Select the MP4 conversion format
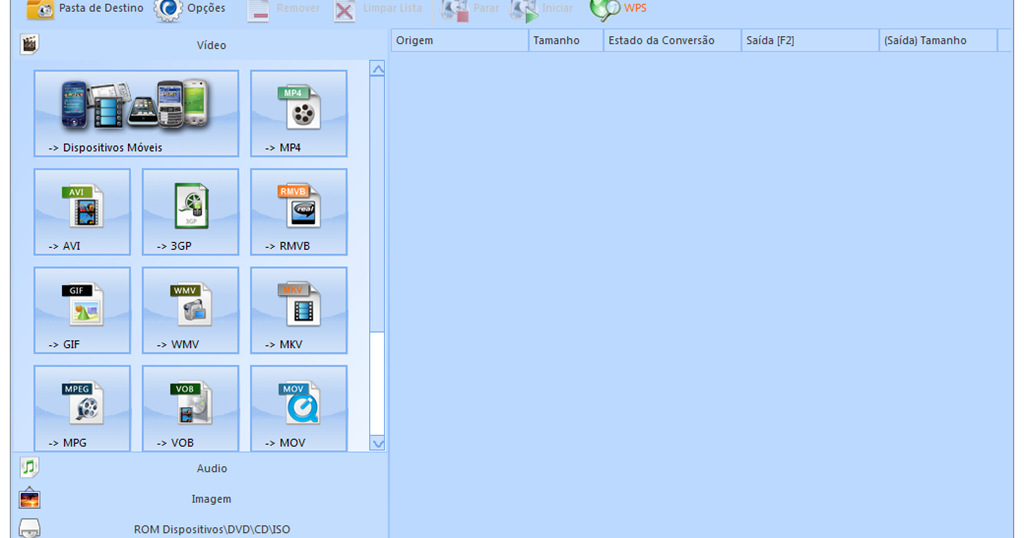 (299, 114)
